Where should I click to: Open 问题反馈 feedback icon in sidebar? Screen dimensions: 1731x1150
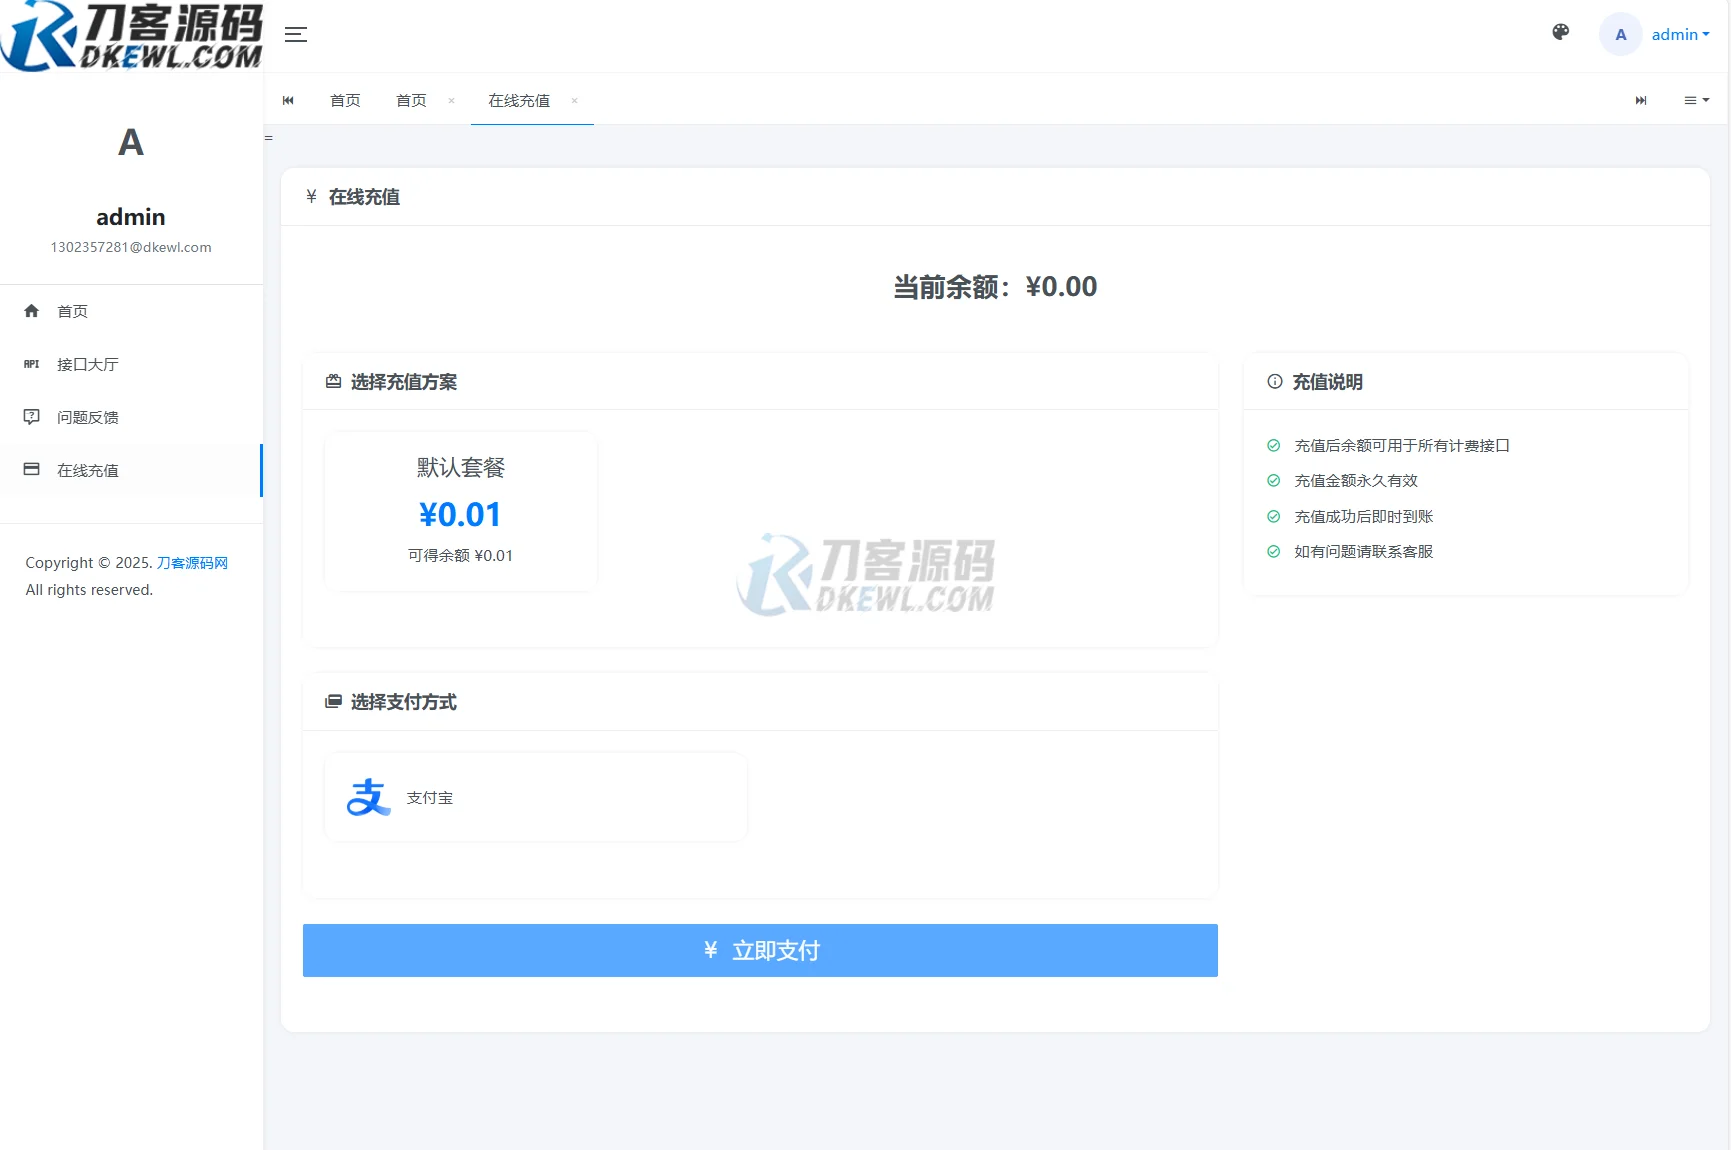pos(31,417)
